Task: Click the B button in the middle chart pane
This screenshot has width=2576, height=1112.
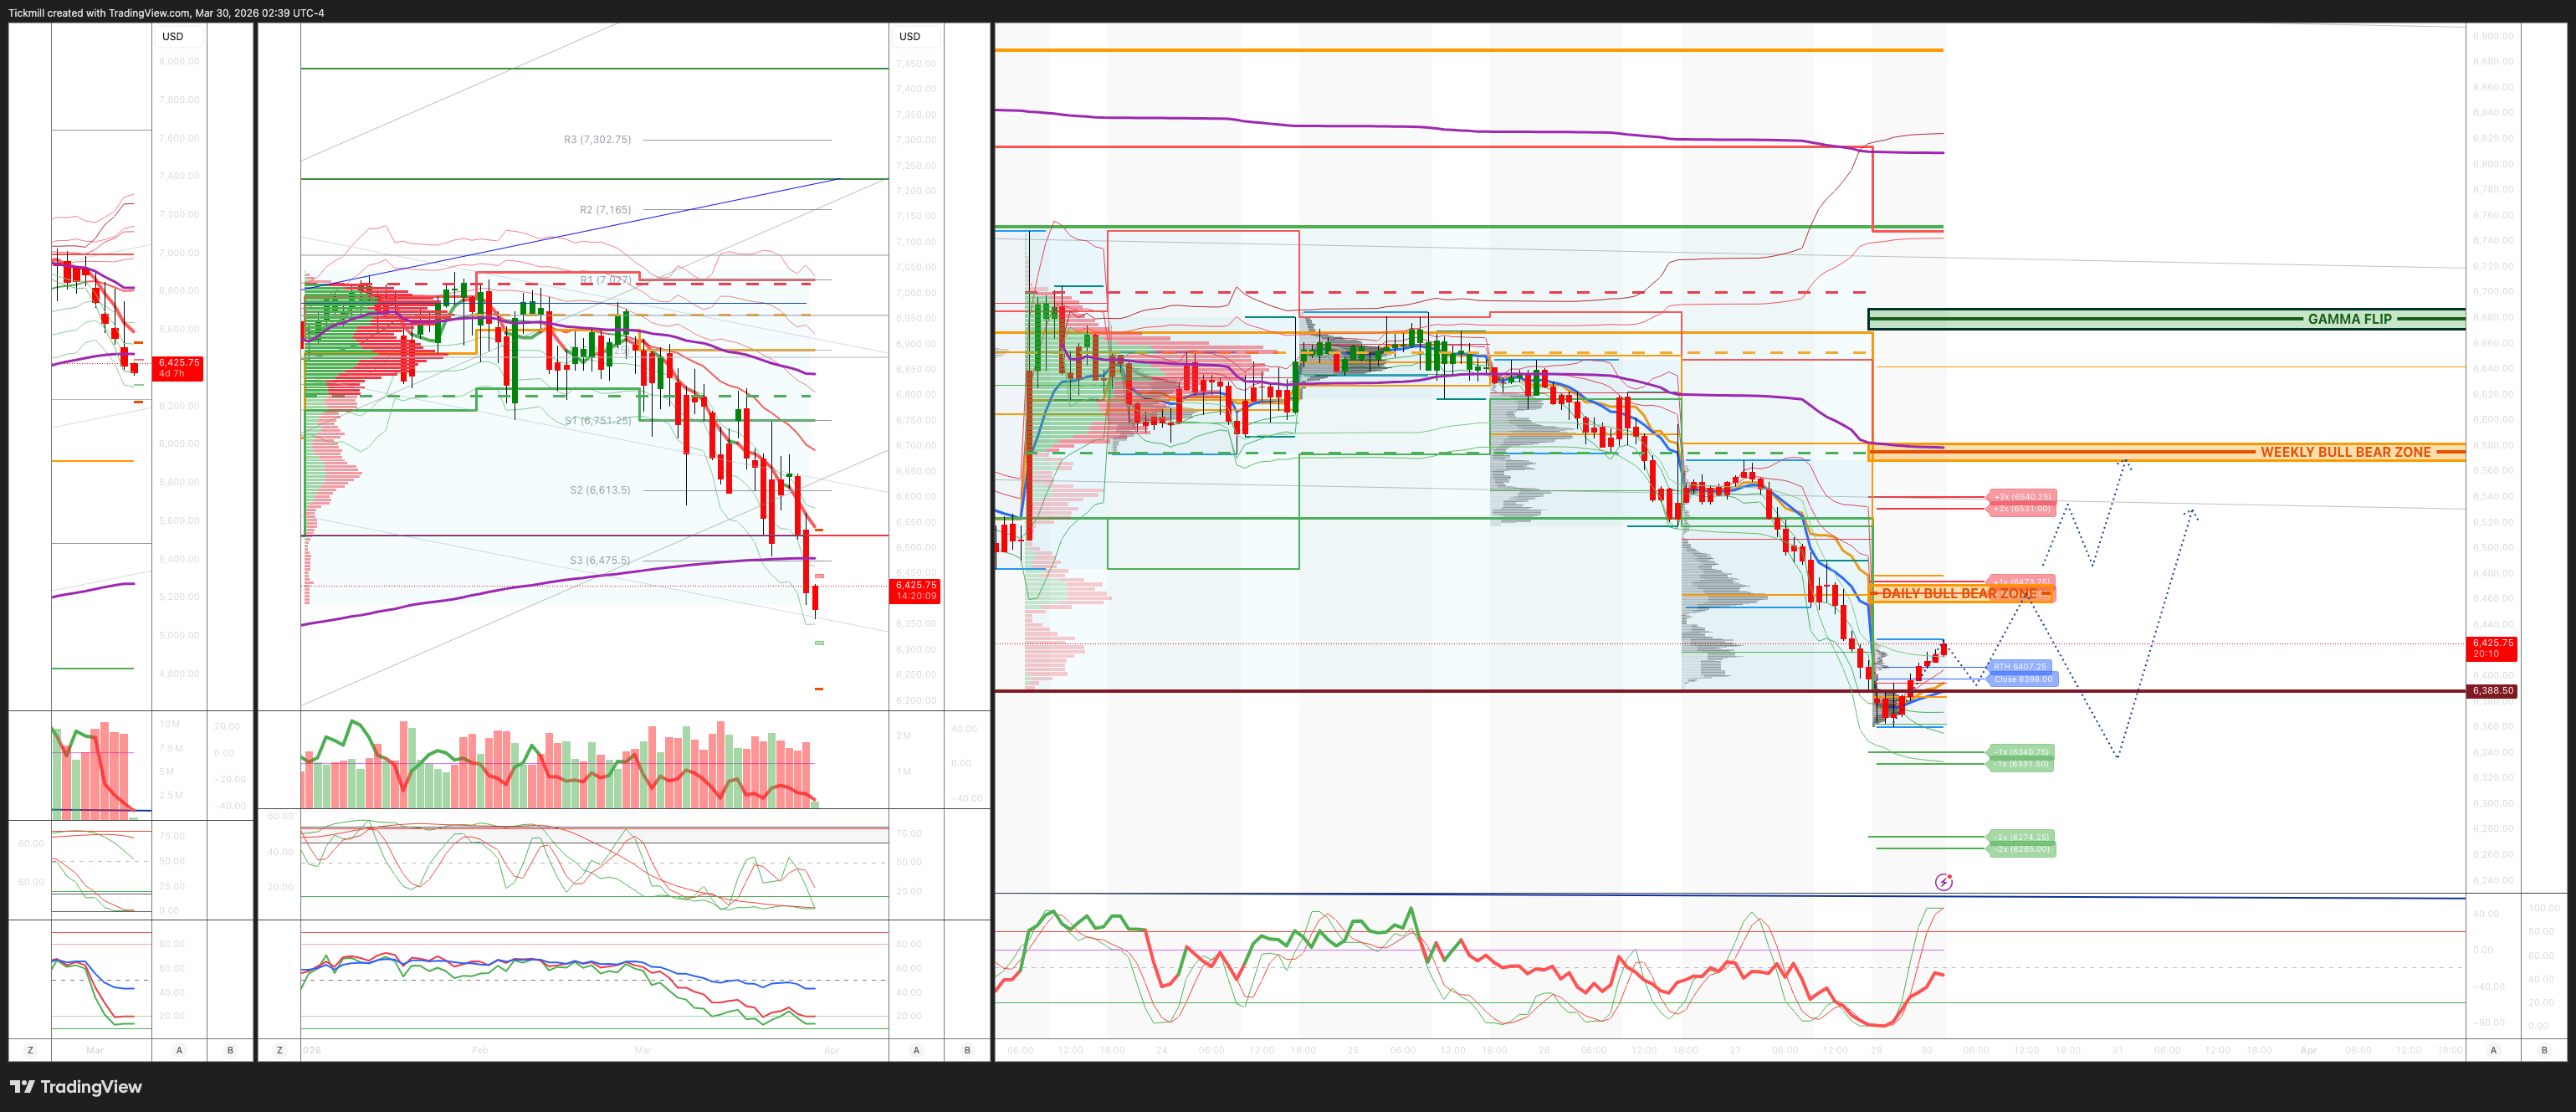Action: (x=967, y=1050)
